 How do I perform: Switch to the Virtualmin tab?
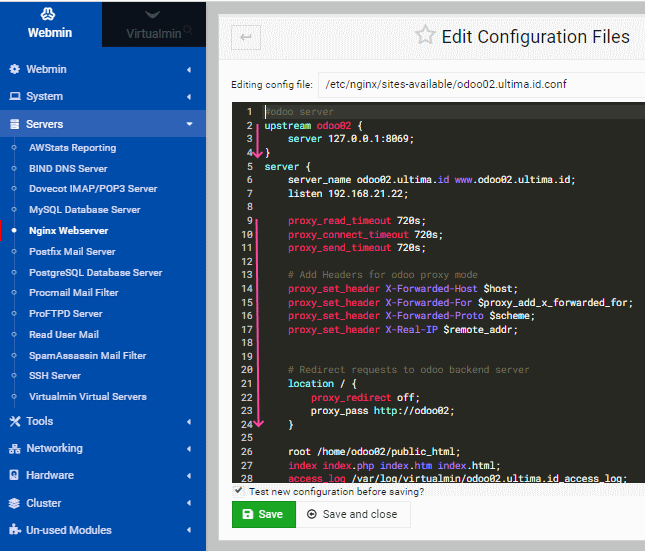pos(154,24)
